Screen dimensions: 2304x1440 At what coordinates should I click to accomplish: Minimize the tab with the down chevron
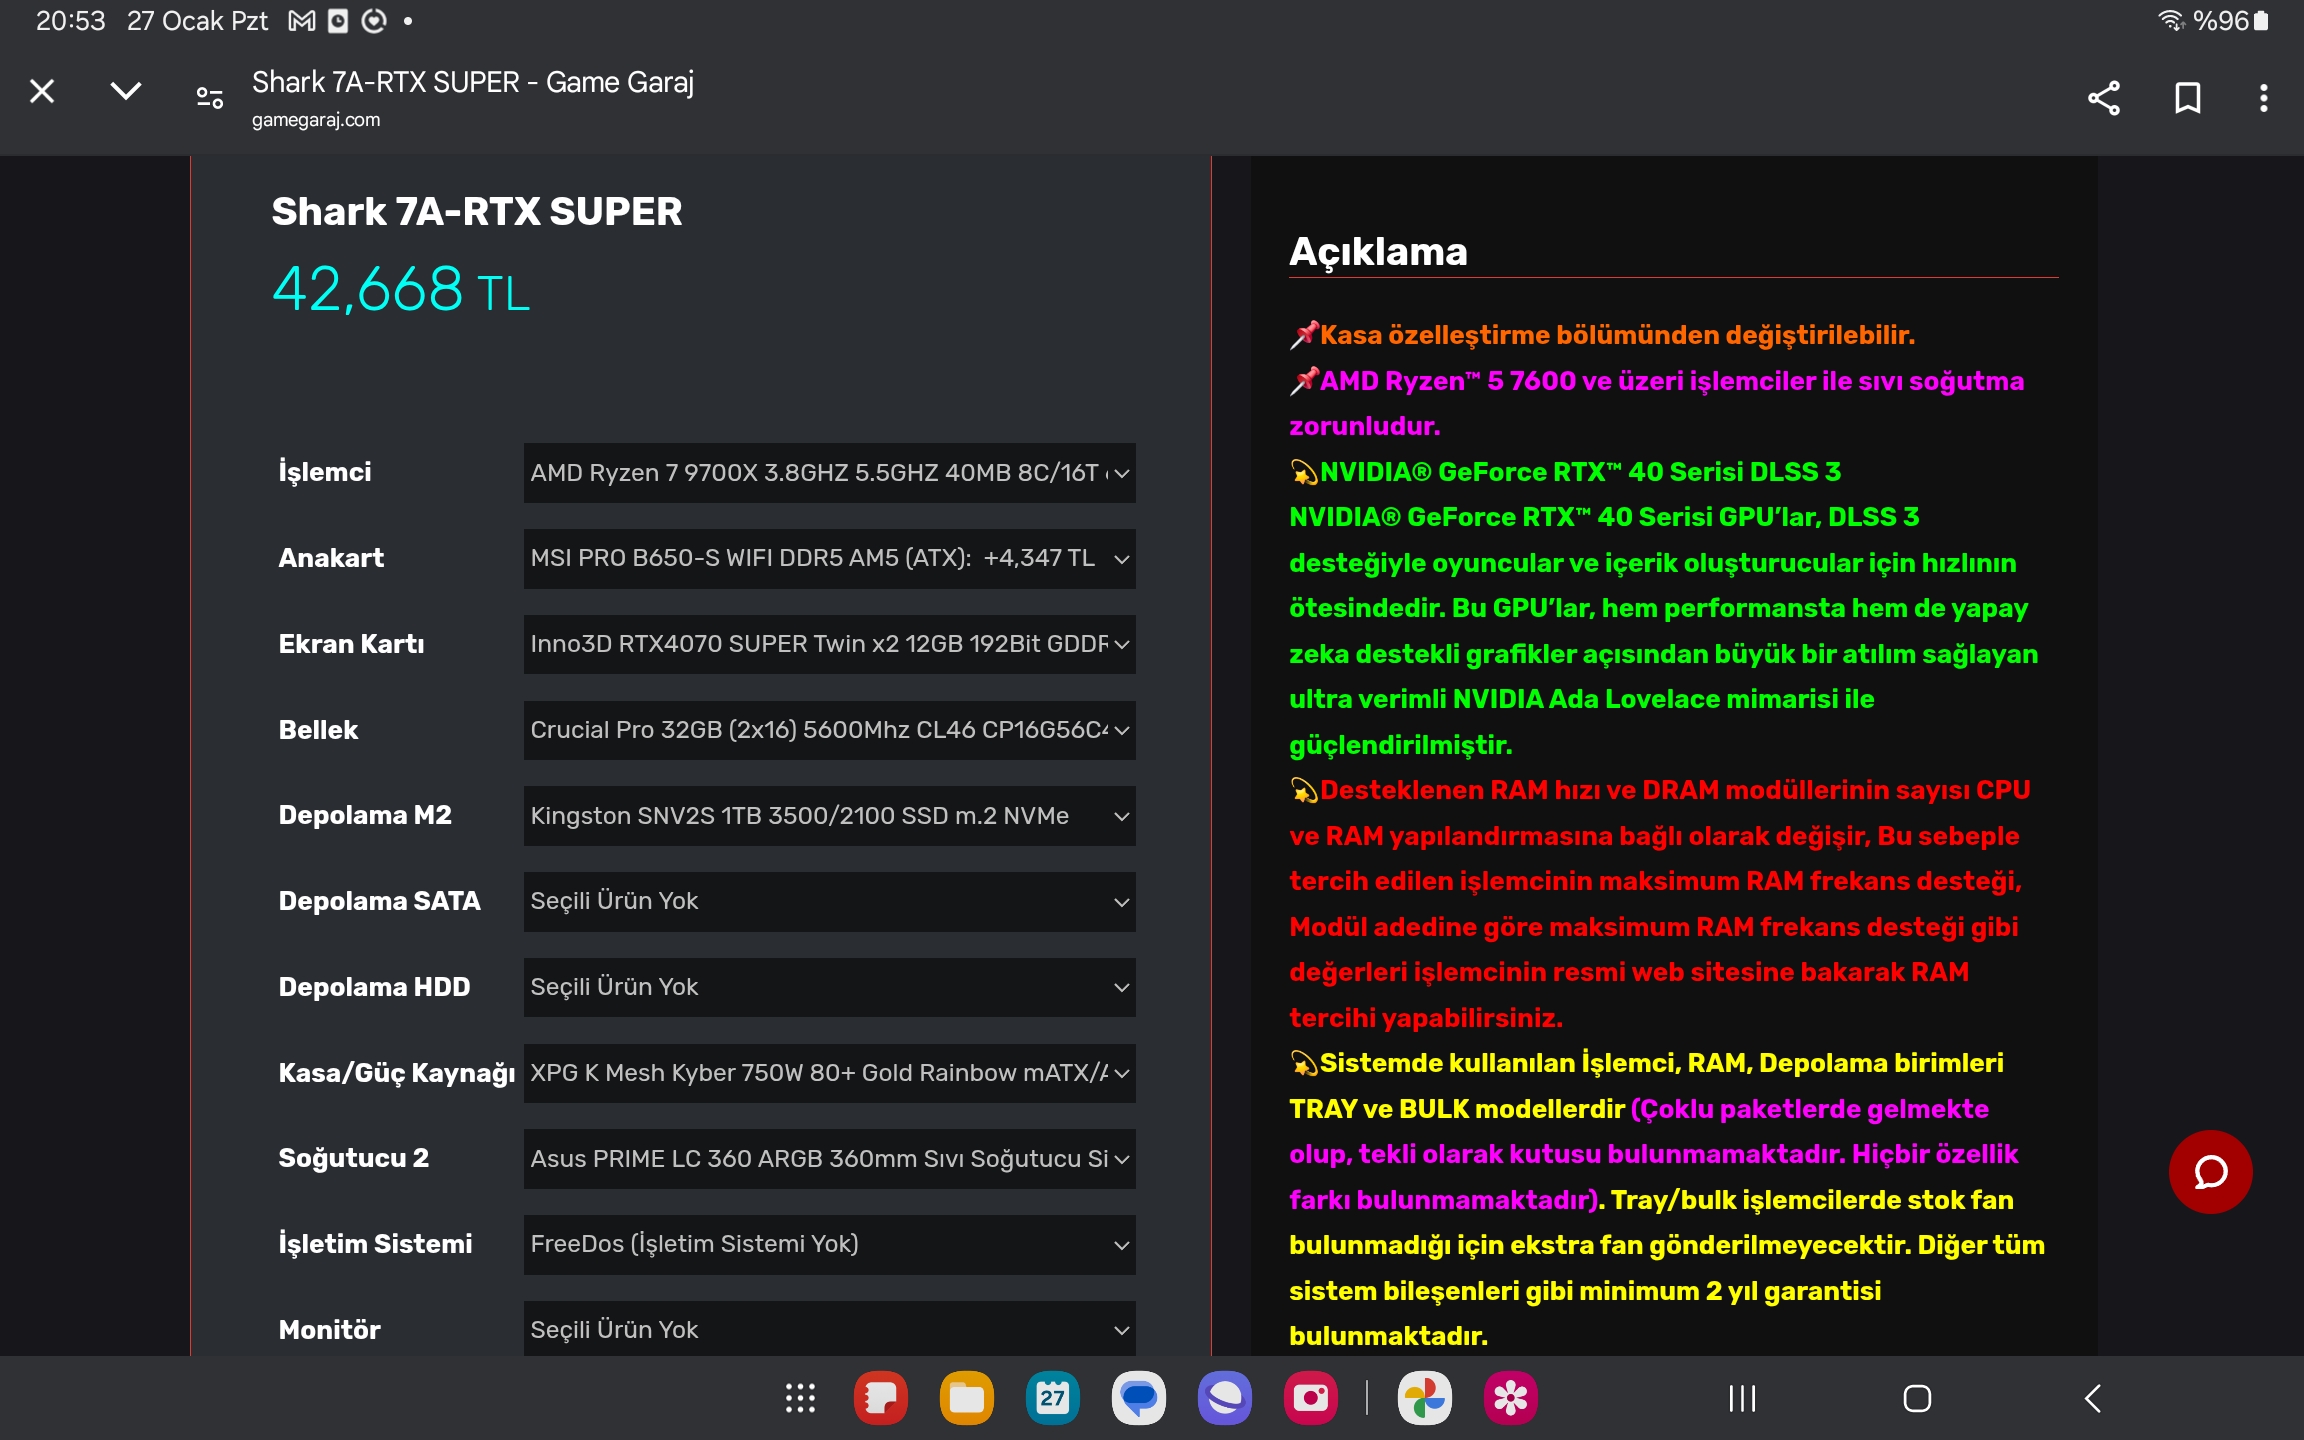pos(125,92)
